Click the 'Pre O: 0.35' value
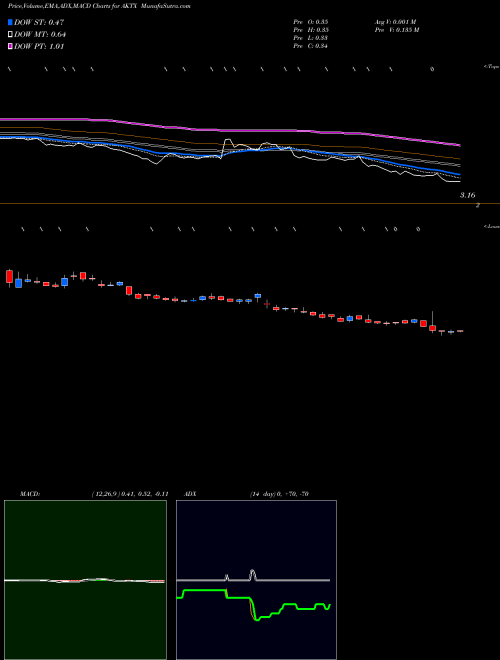The width and height of the screenshot is (500, 660). 311,22
